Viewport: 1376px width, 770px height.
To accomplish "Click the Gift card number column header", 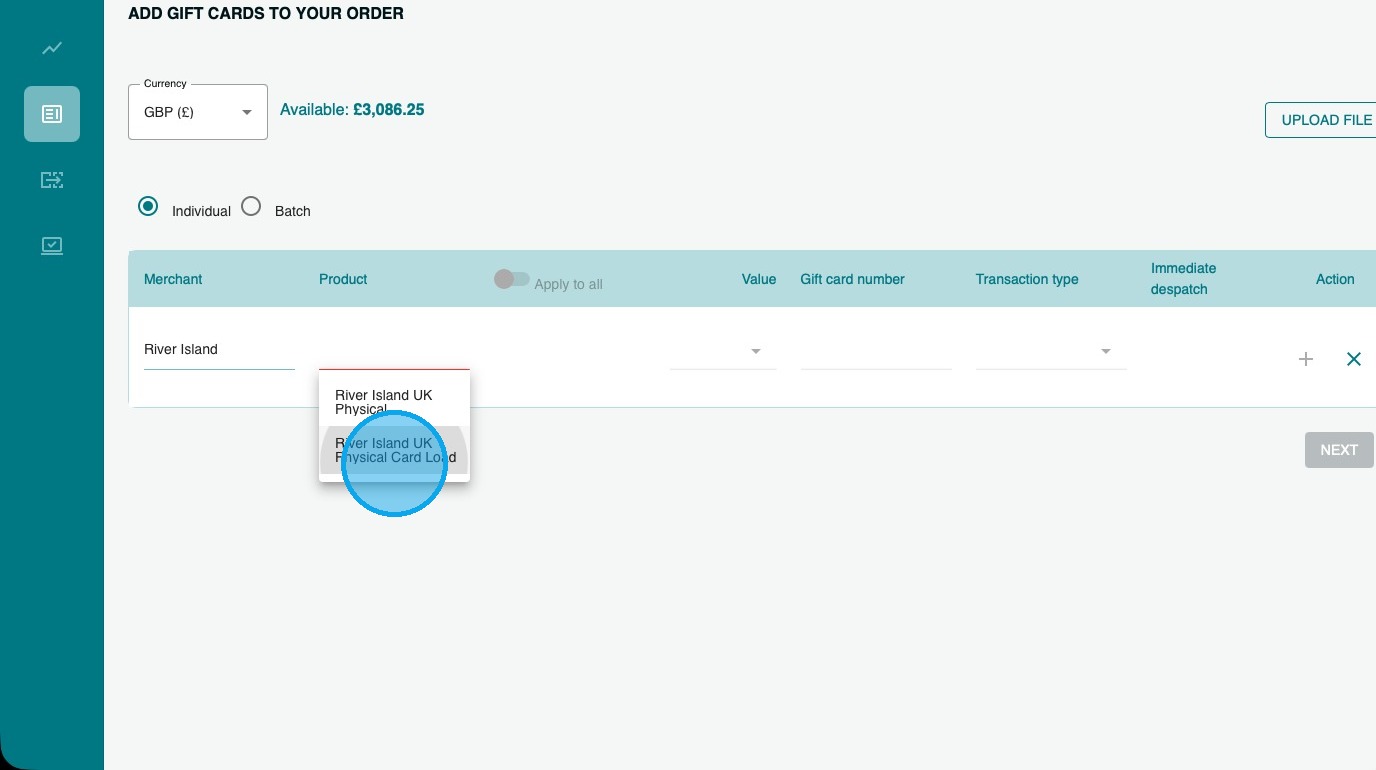I will pyautogui.click(x=852, y=279).
